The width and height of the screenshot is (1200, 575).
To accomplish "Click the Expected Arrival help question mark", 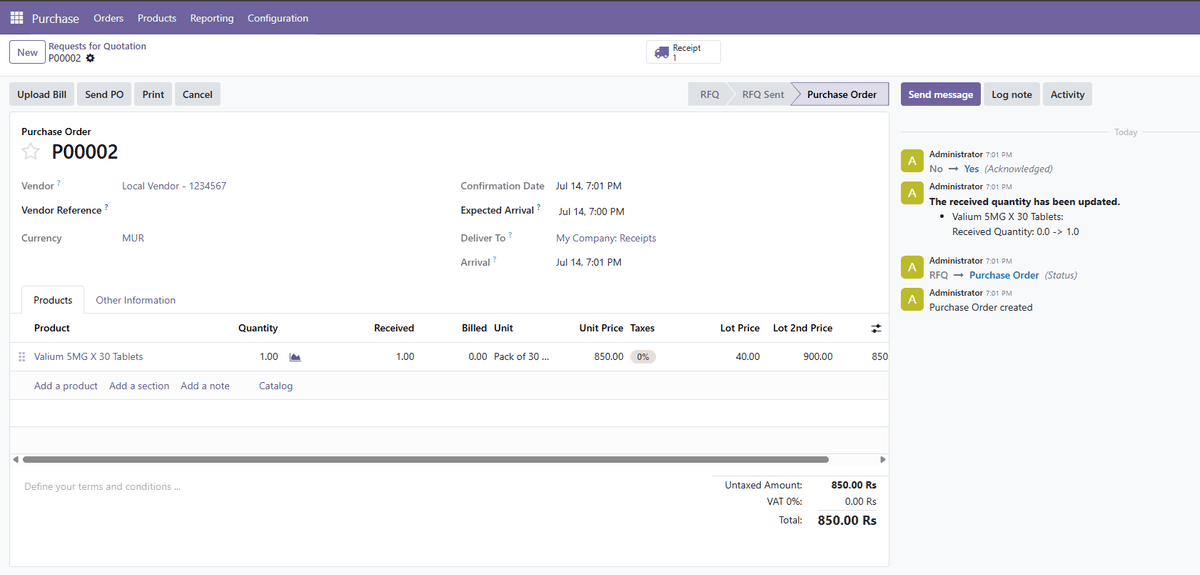I will click(x=539, y=207).
